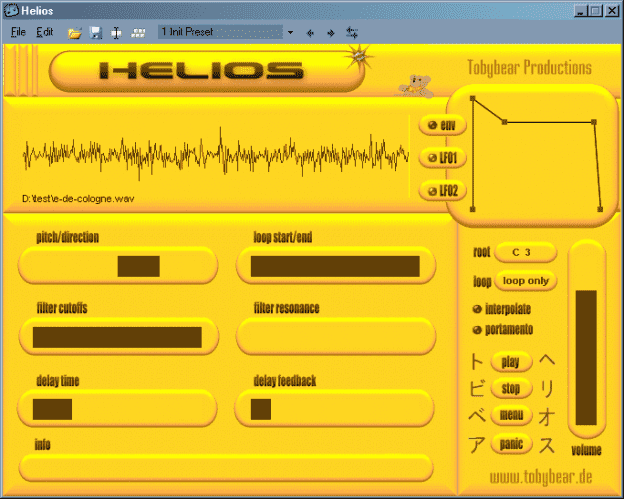Click the Helios app icon in title bar
Viewport: 624px width, 499px height.
coord(11,11)
